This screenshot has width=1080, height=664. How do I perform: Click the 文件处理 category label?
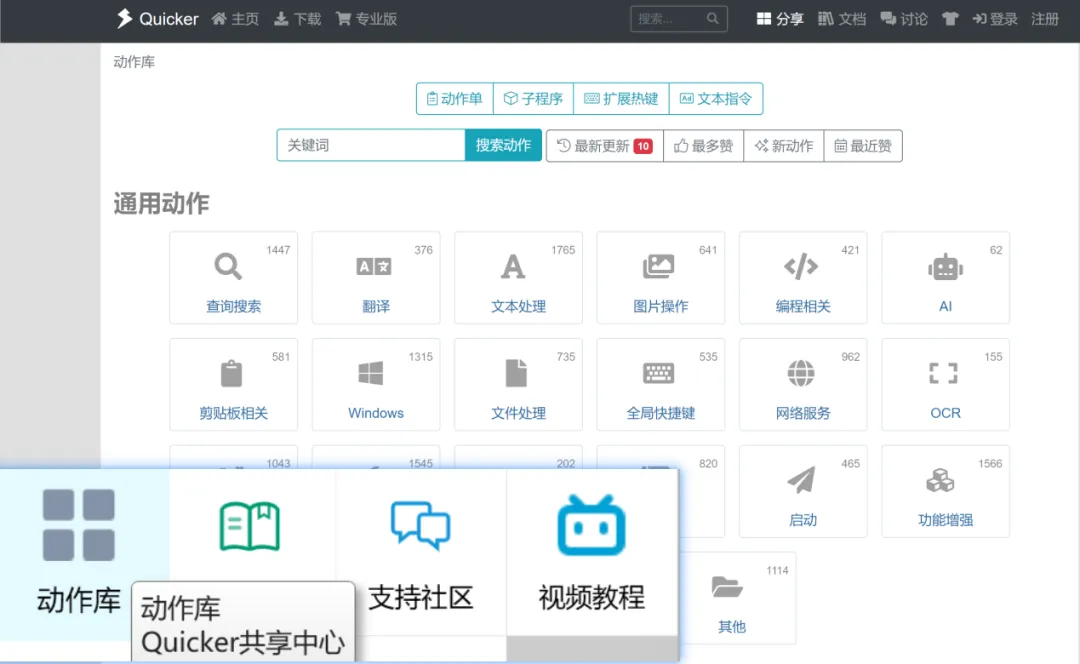tap(519, 413)
